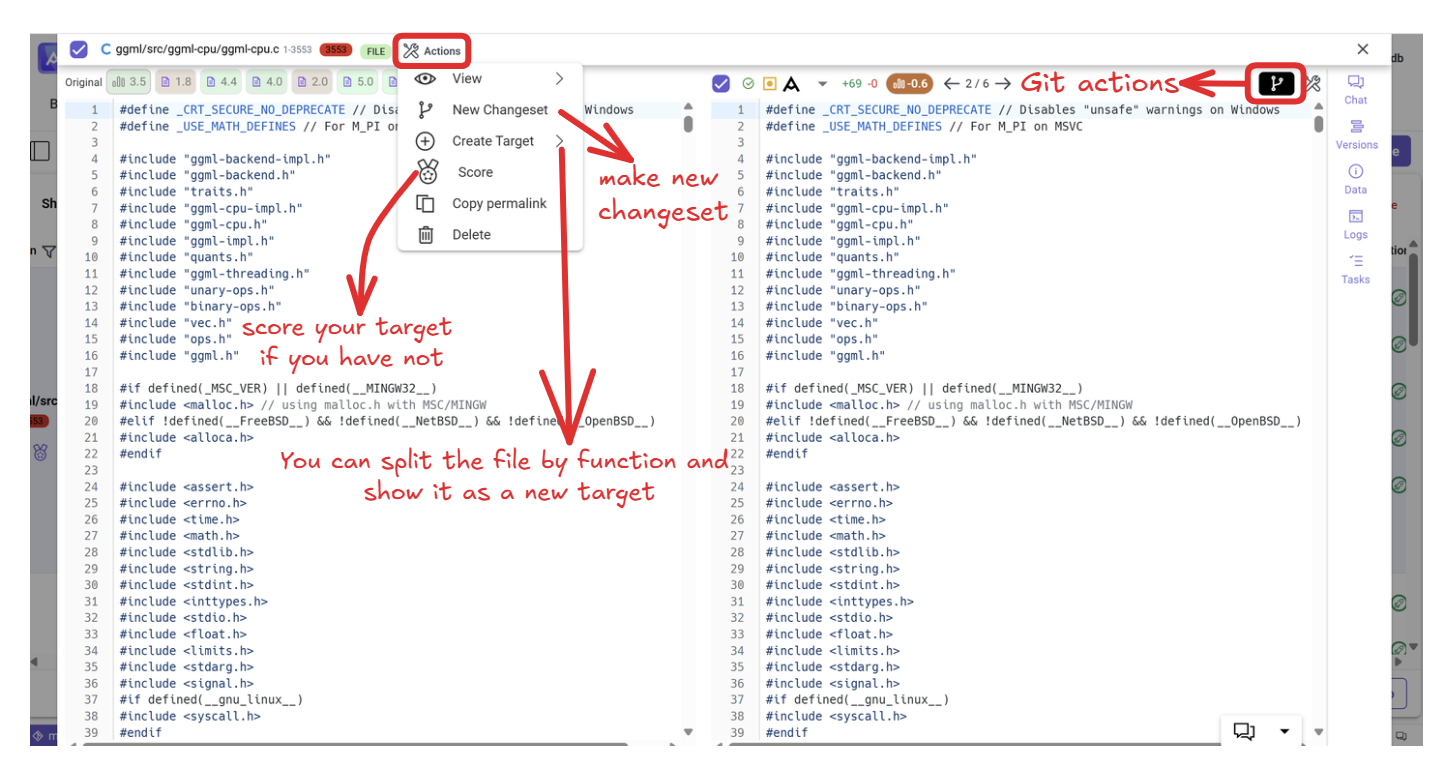Uncheck the ggml-cpu.c file checkbox
The height and width of the screenshot is (775, 1452).
point(79,50)
